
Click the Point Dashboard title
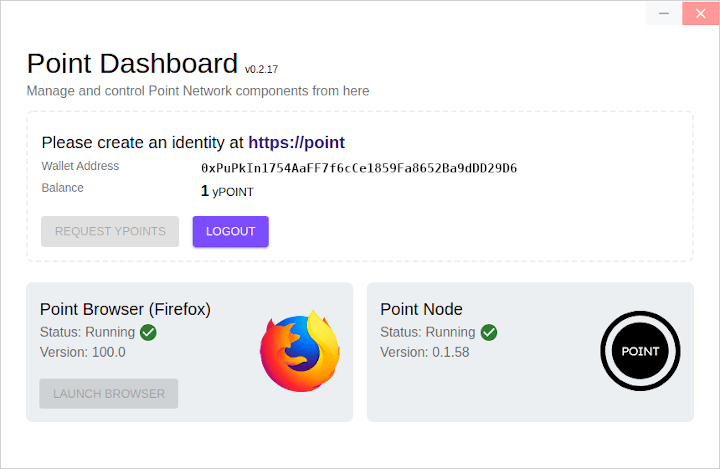[132, 64]
